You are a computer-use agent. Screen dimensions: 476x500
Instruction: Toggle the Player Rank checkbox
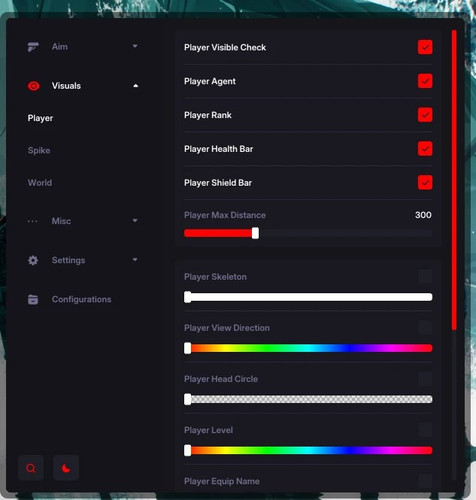click(425, 115)
